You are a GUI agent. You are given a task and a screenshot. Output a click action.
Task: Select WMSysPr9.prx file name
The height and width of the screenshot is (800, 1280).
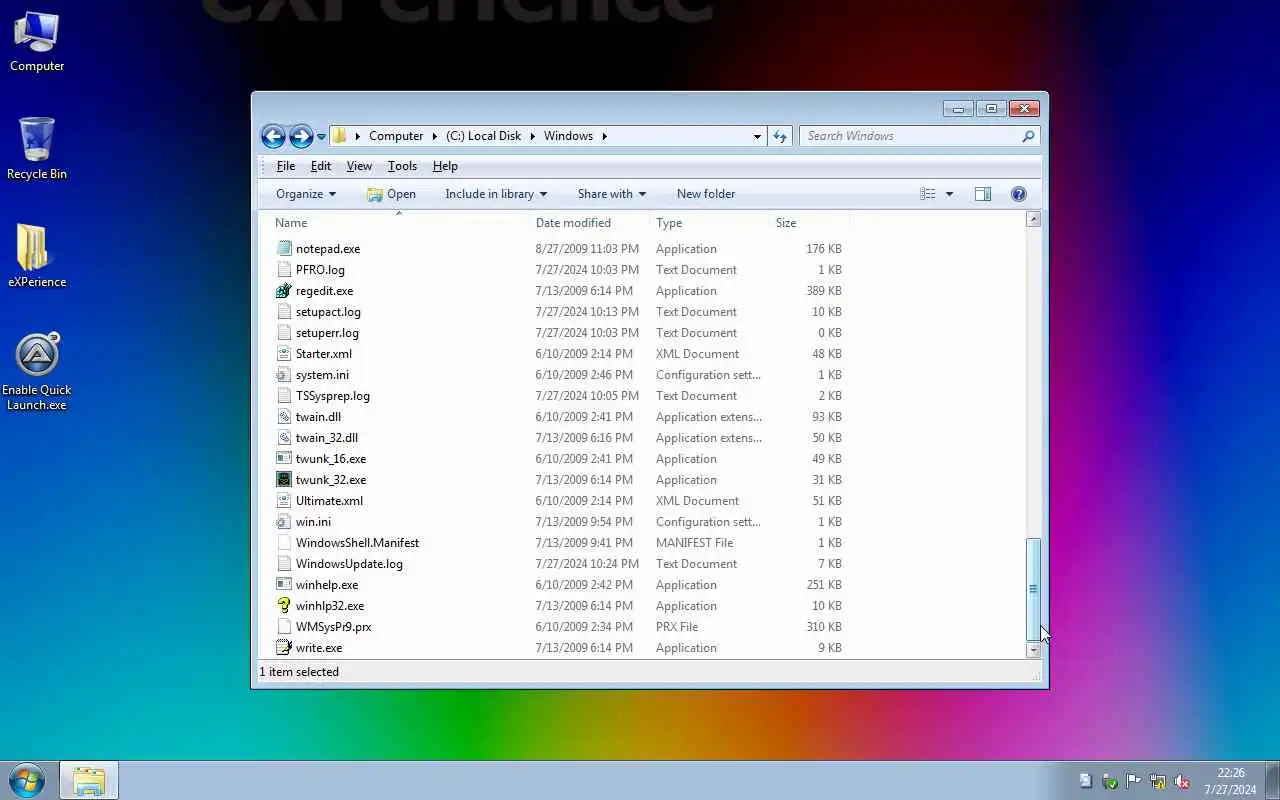(x=333, y=627)
